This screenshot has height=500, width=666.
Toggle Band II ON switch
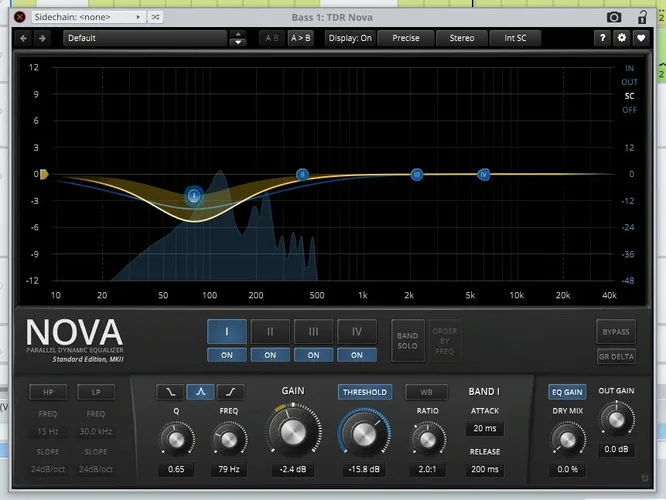point(270,355)
